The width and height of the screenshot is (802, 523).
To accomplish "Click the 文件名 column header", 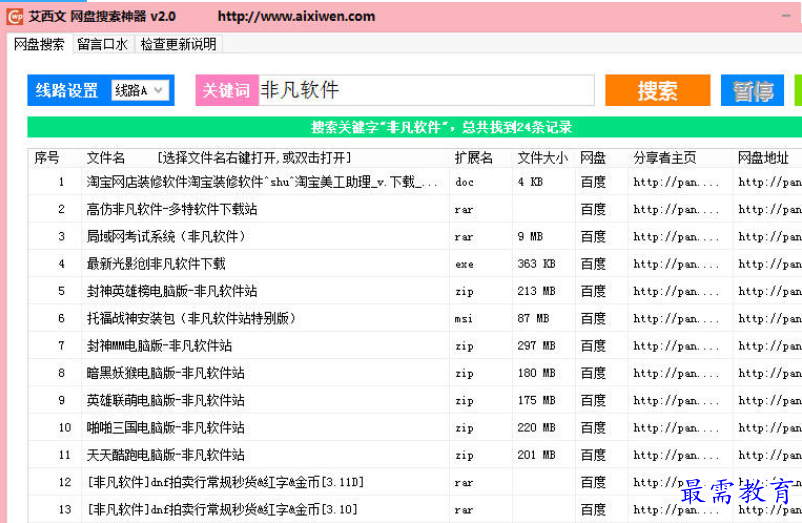I will tap(105, 158).
